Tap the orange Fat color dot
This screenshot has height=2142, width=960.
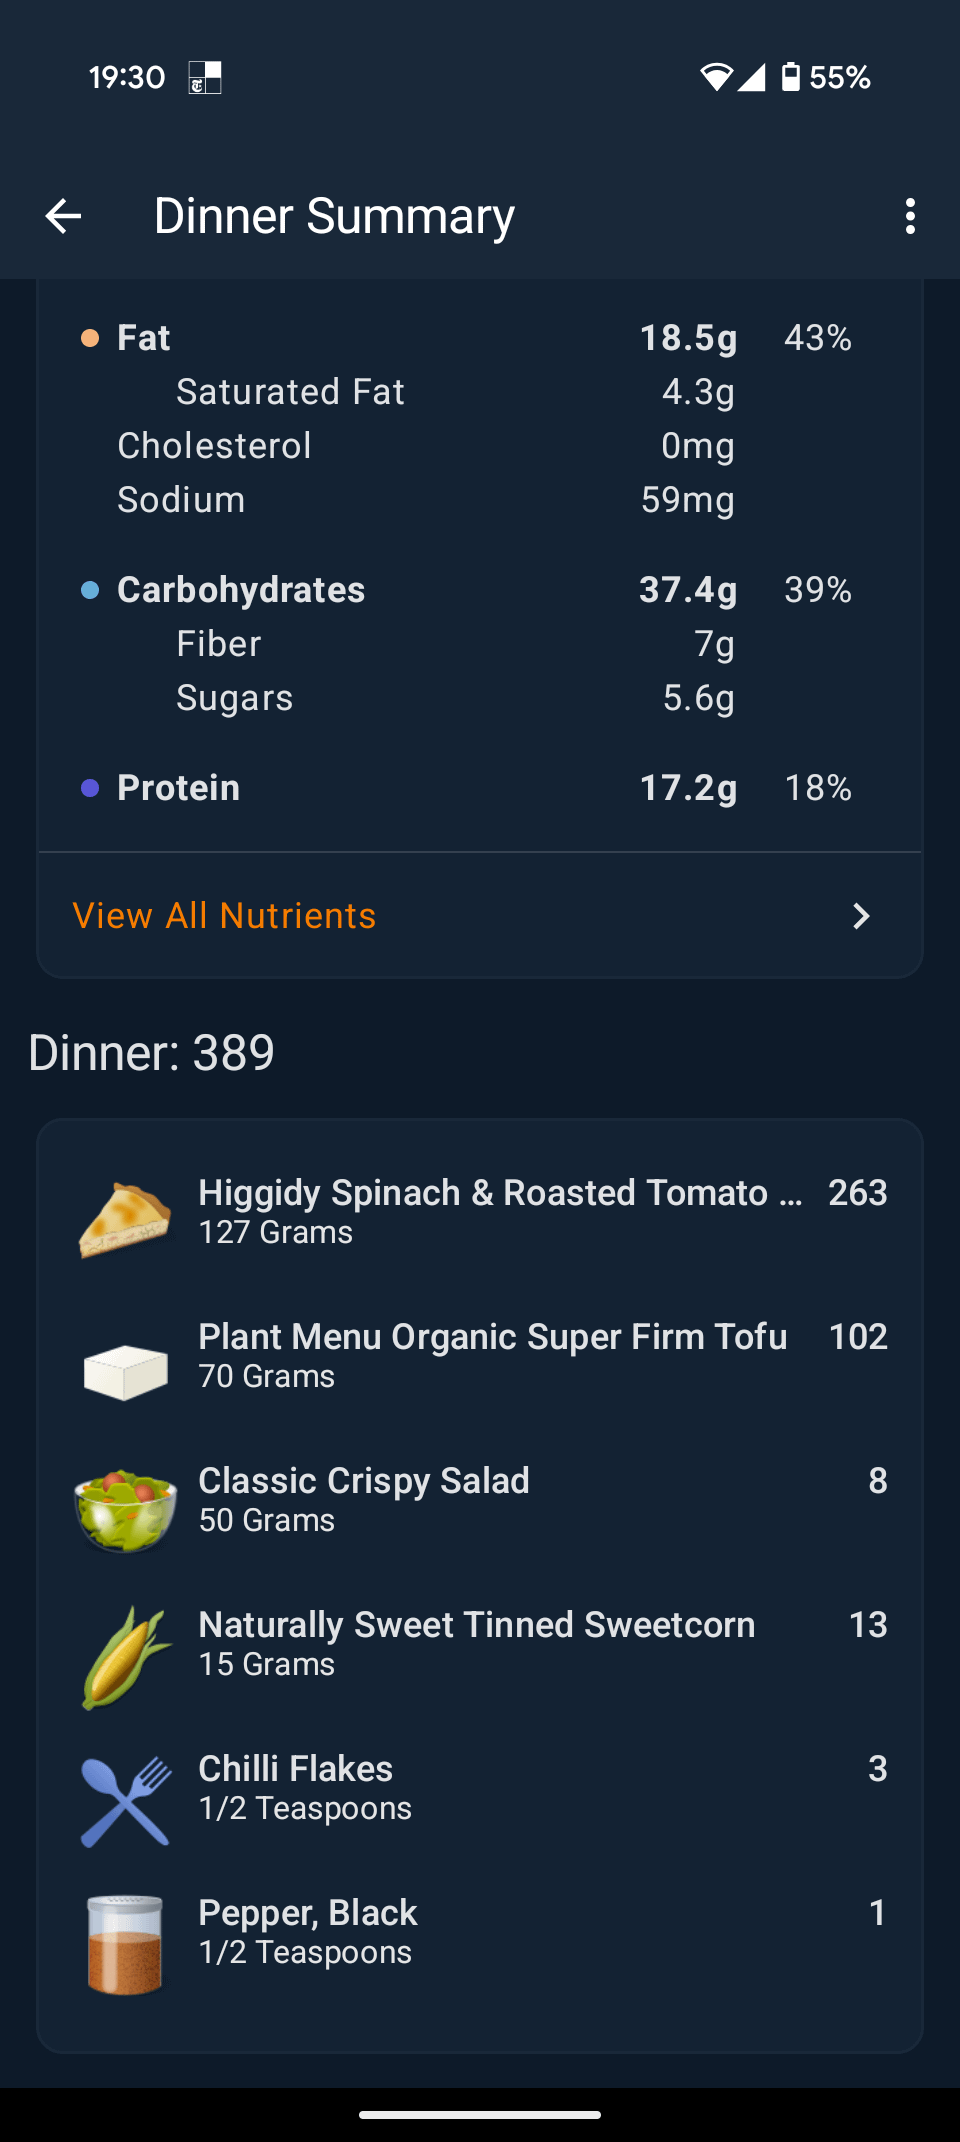click(x=90, y=338)
